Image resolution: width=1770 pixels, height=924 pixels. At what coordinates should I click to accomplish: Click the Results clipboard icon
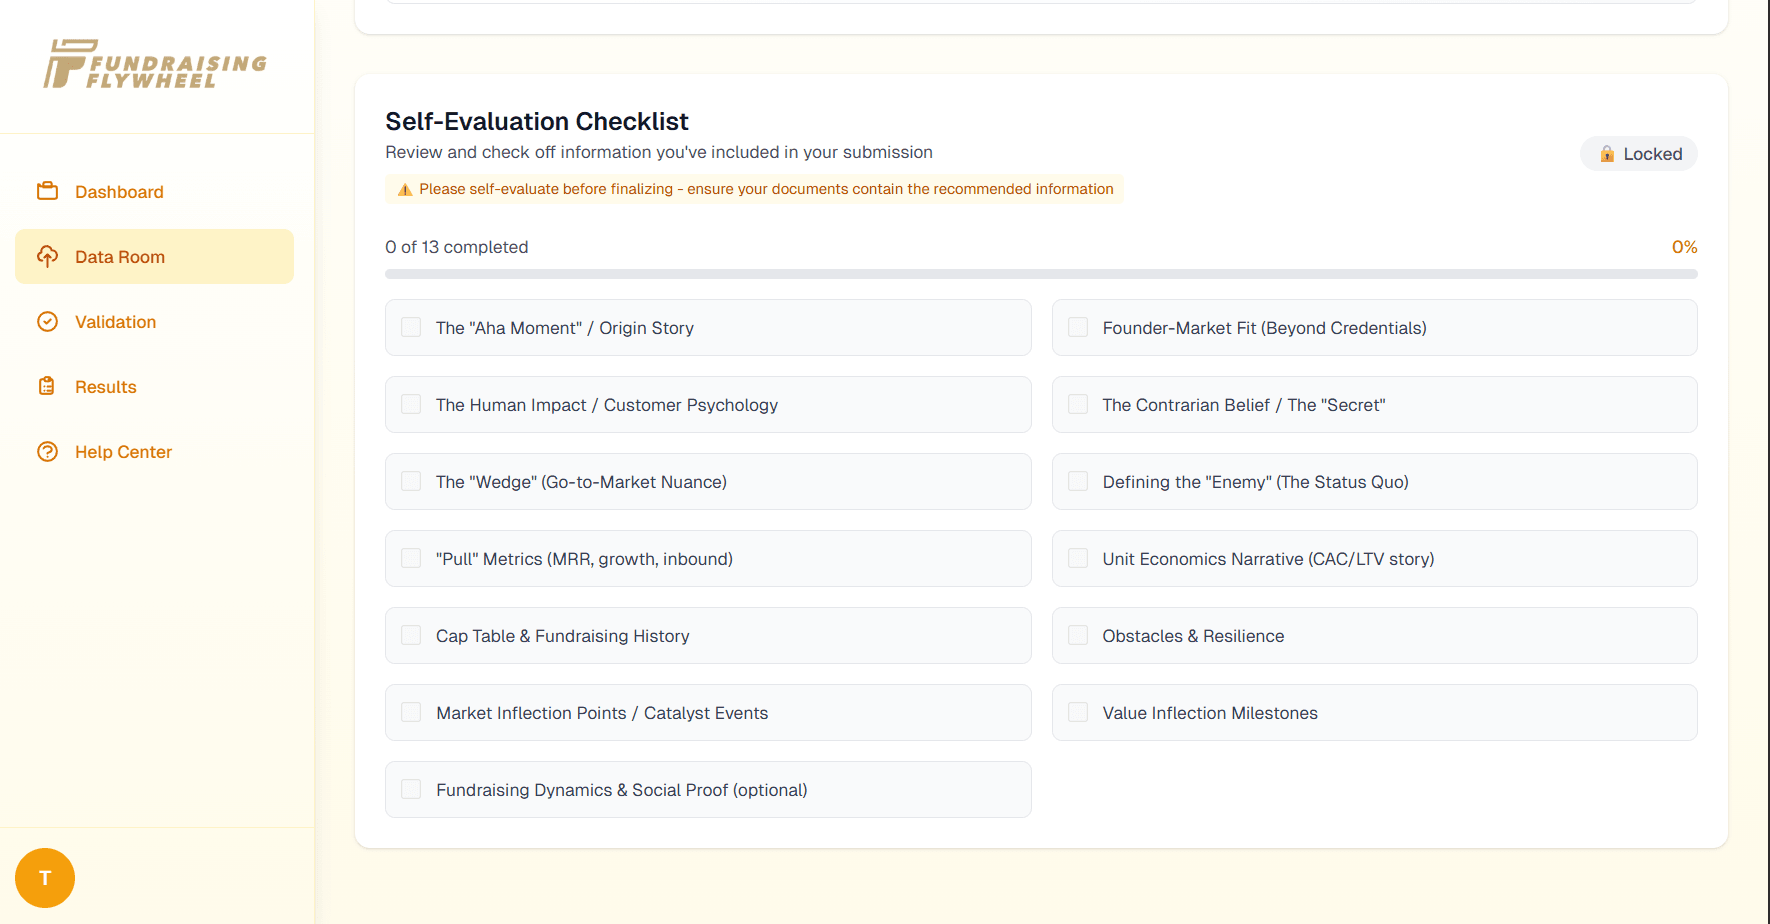pyautogui.click(x=47, y=386)
